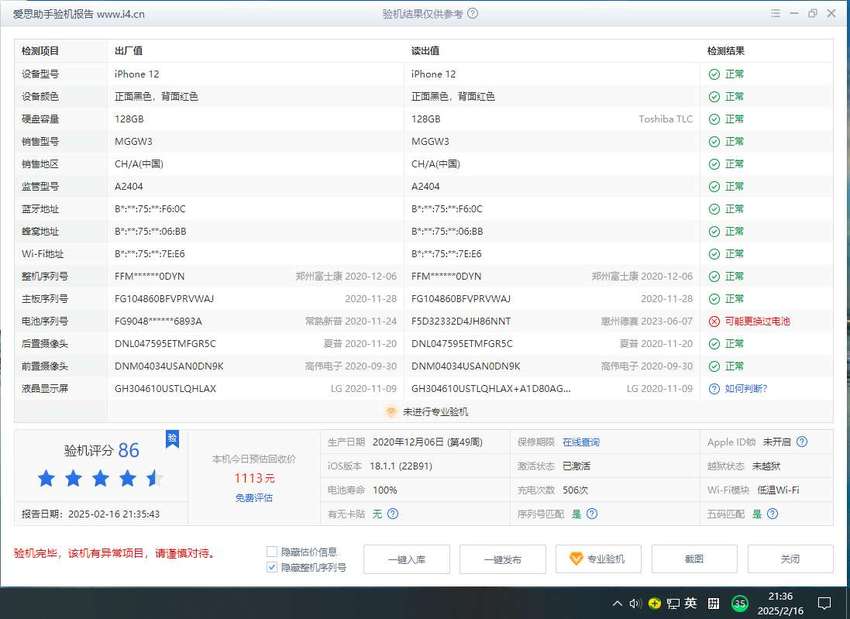Open the 免费评估 link
Viewport: 850px width, 619px height.
pyautogui.click(x=254, y=498)
